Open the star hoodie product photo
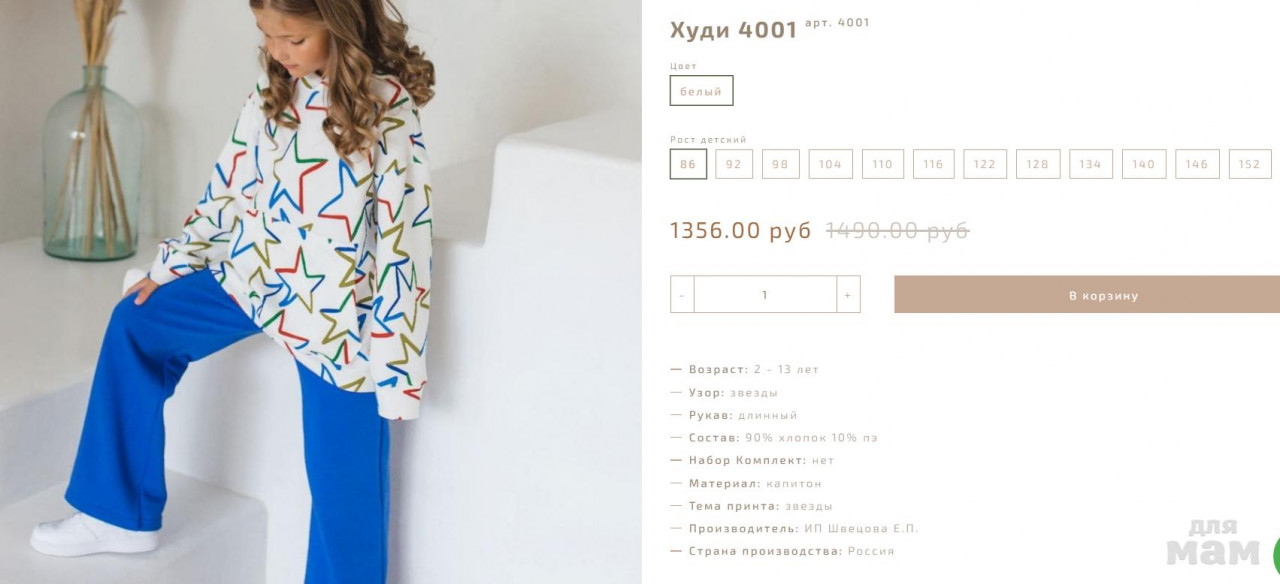This screenshot has width=1280, height=584. click(320, 292)
